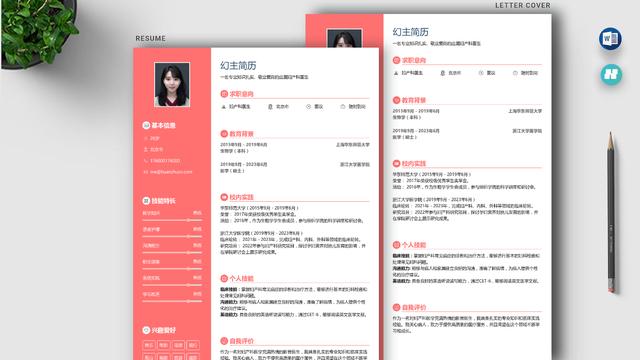Image resolution: width=640 pixels, height=360 pixels.
Task: Click the 技能特长 section icon in sidebar
Action: (146, 201)
